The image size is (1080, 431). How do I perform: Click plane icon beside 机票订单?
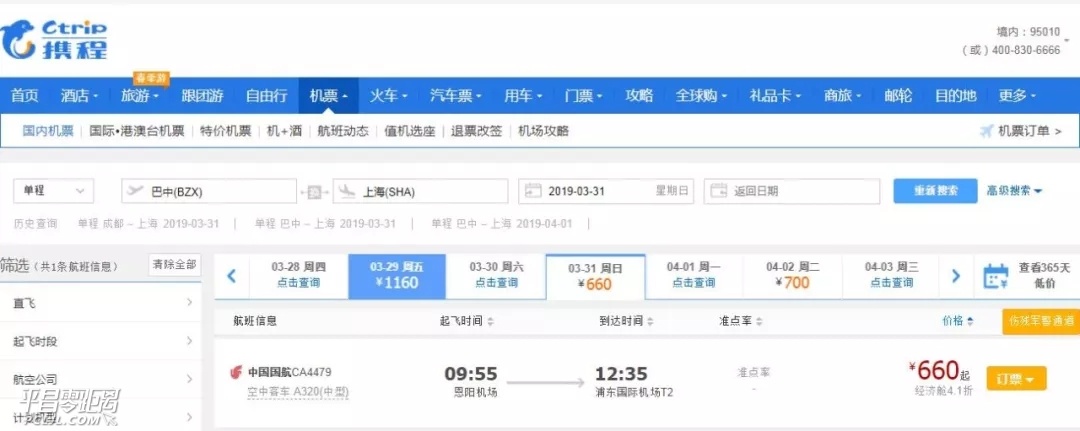tap(986, 131)
